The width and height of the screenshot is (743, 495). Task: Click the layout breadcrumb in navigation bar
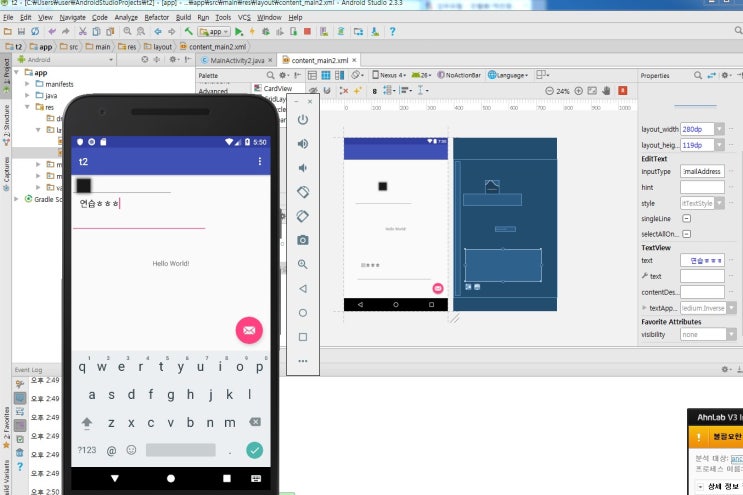click(x=158, y=47)
